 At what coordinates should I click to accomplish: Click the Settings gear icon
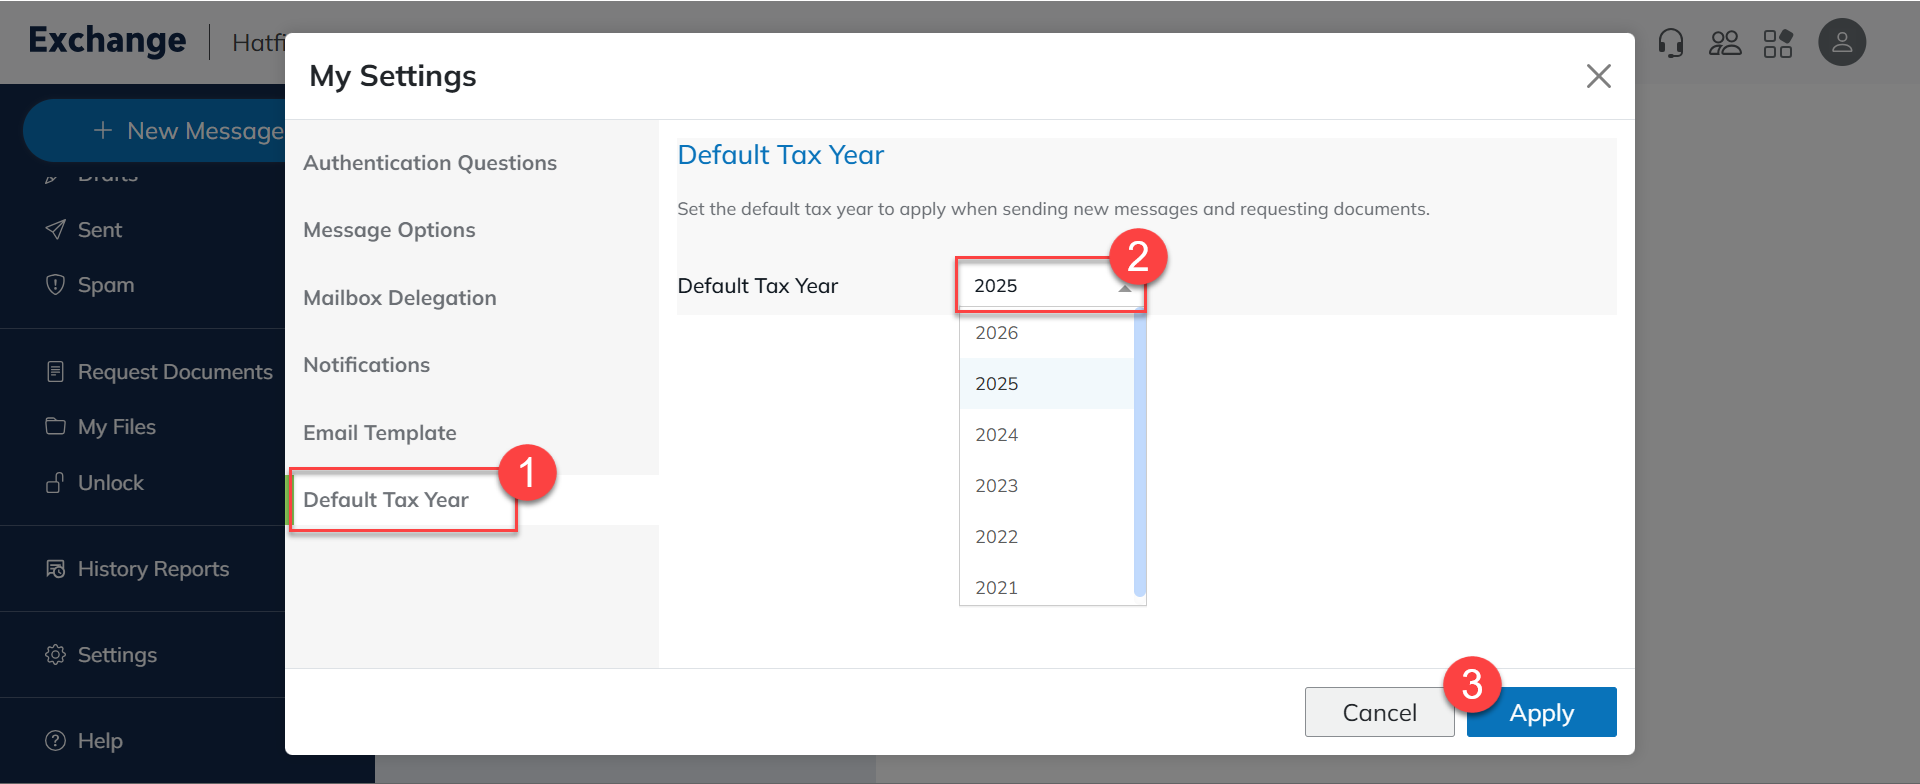[x=56, y=654]
